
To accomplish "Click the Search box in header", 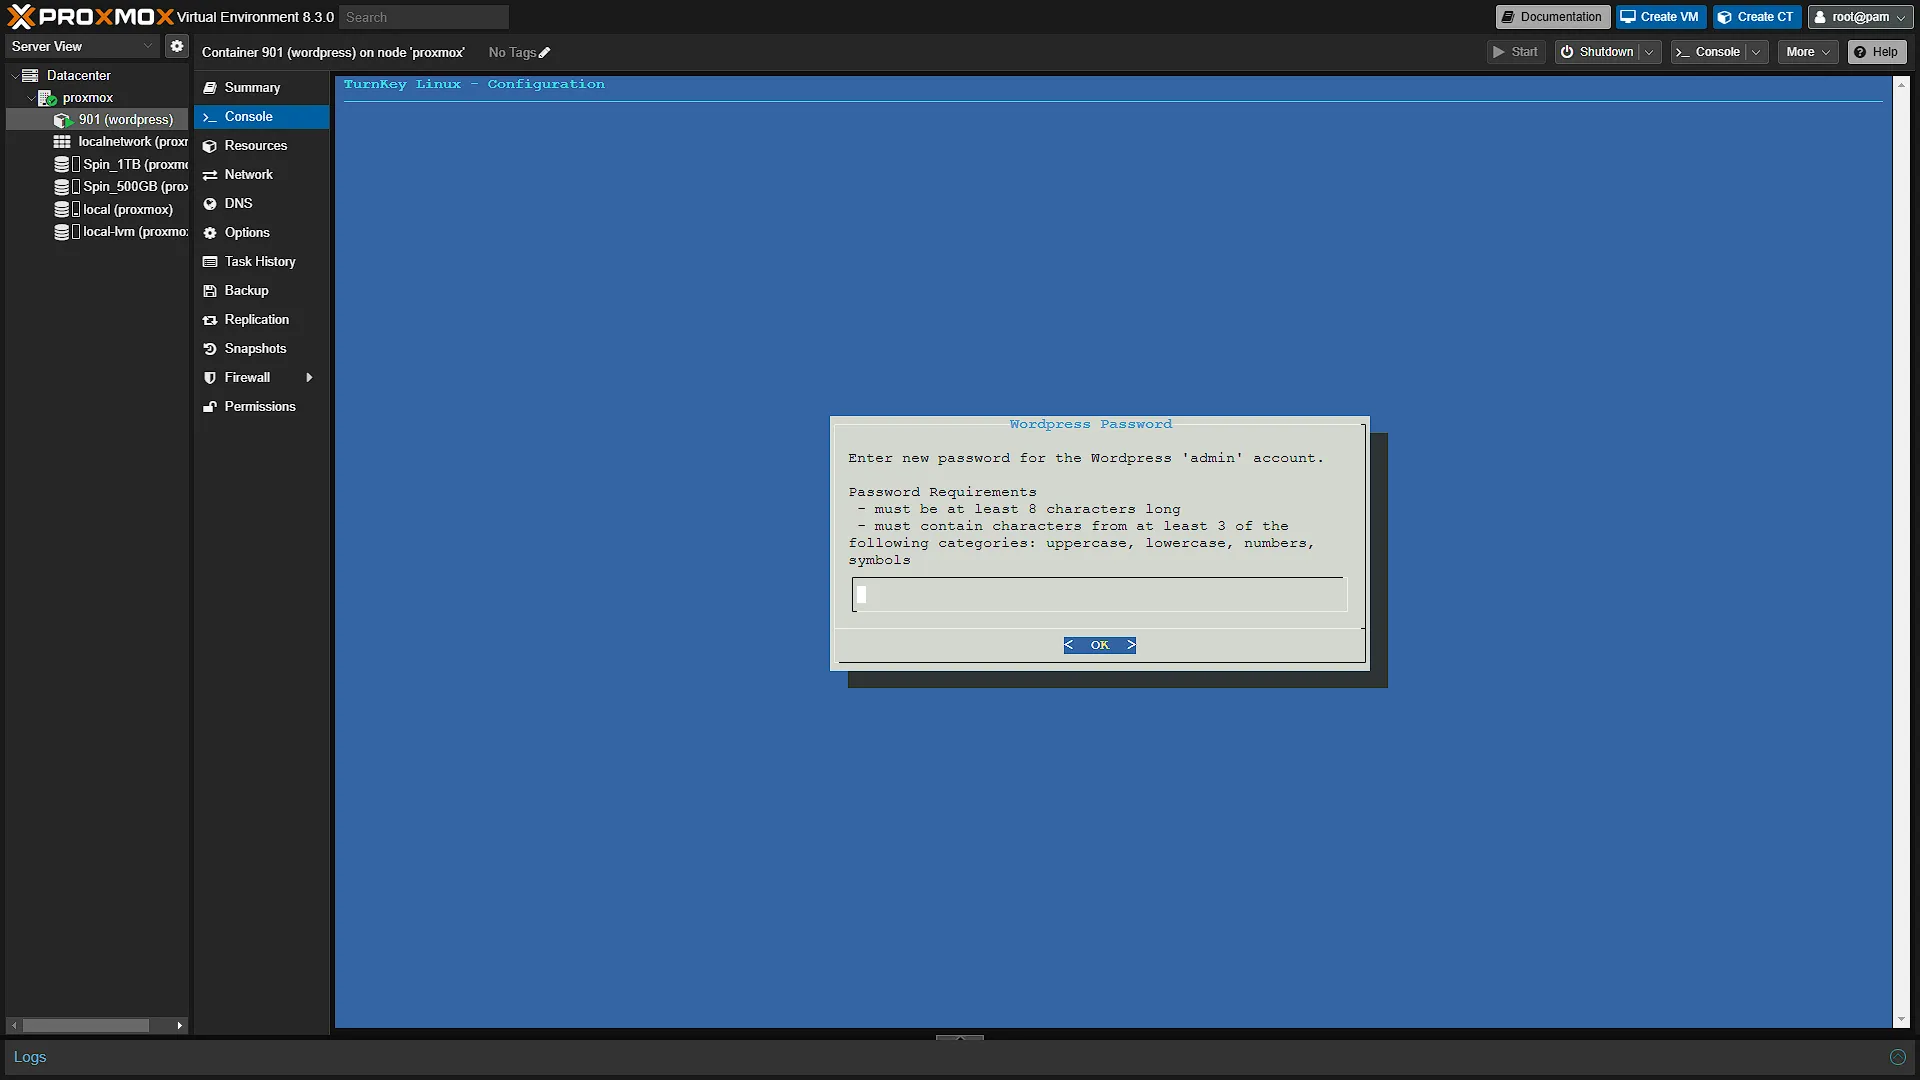I will tap(424, 17).
